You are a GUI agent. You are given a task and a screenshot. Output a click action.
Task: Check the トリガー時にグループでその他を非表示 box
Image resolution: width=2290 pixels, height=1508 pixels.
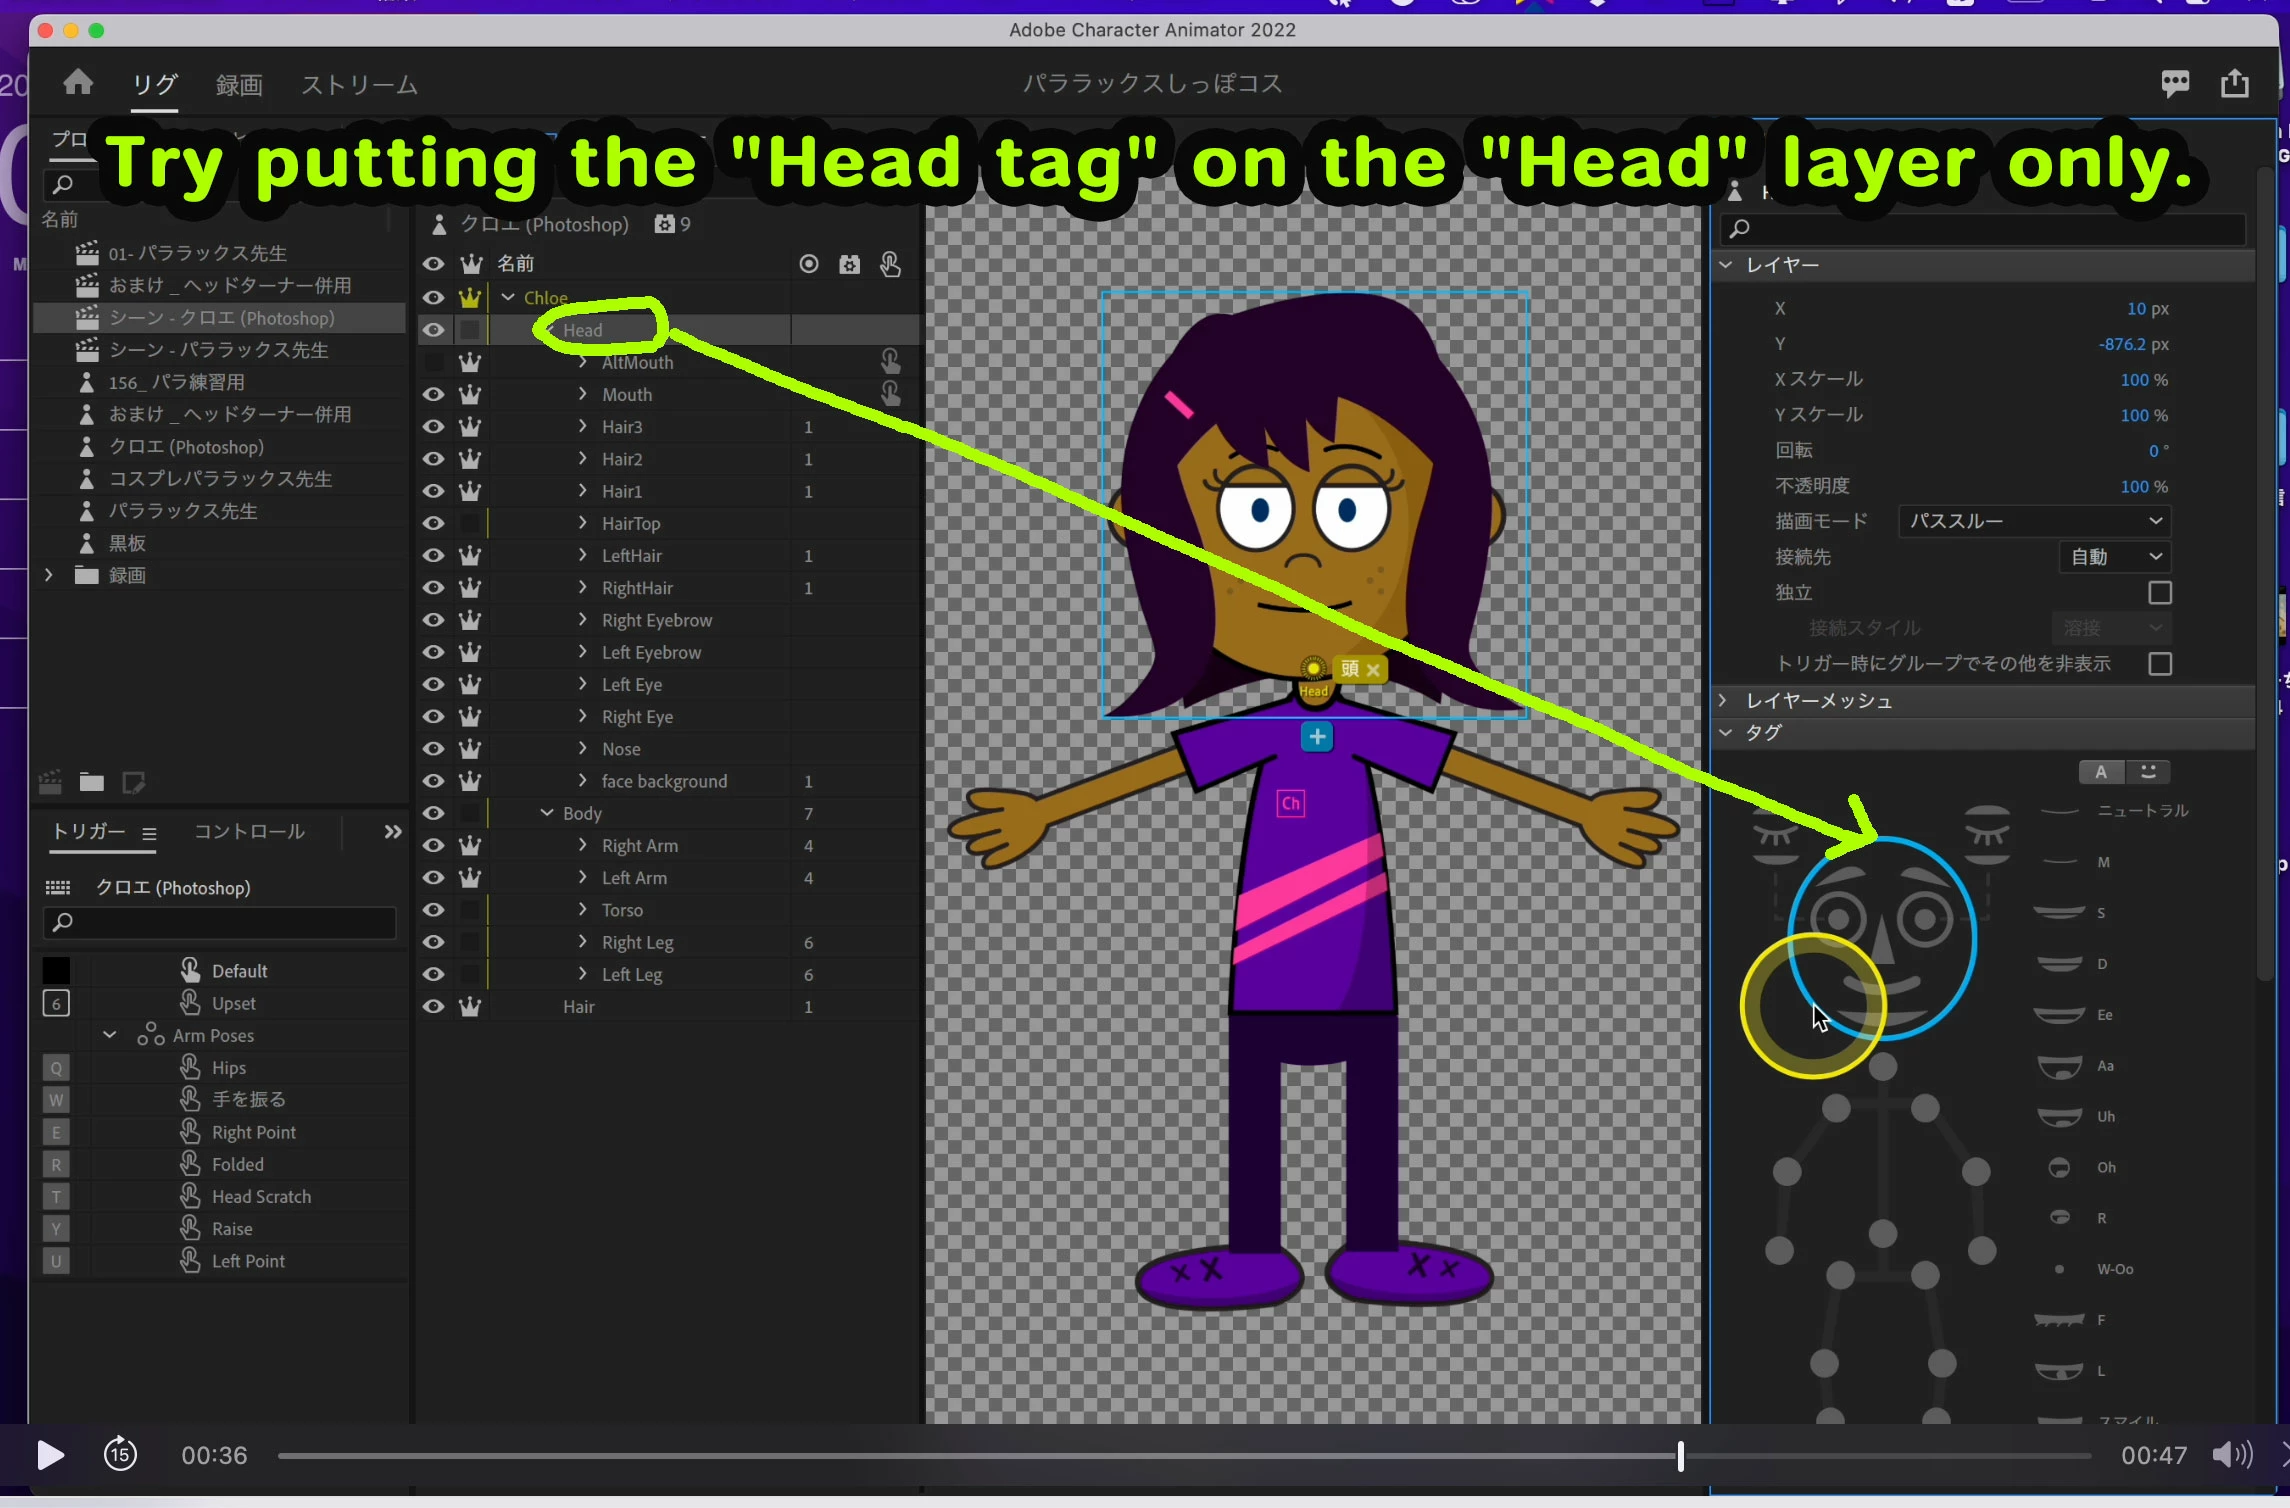point(2159,664)
